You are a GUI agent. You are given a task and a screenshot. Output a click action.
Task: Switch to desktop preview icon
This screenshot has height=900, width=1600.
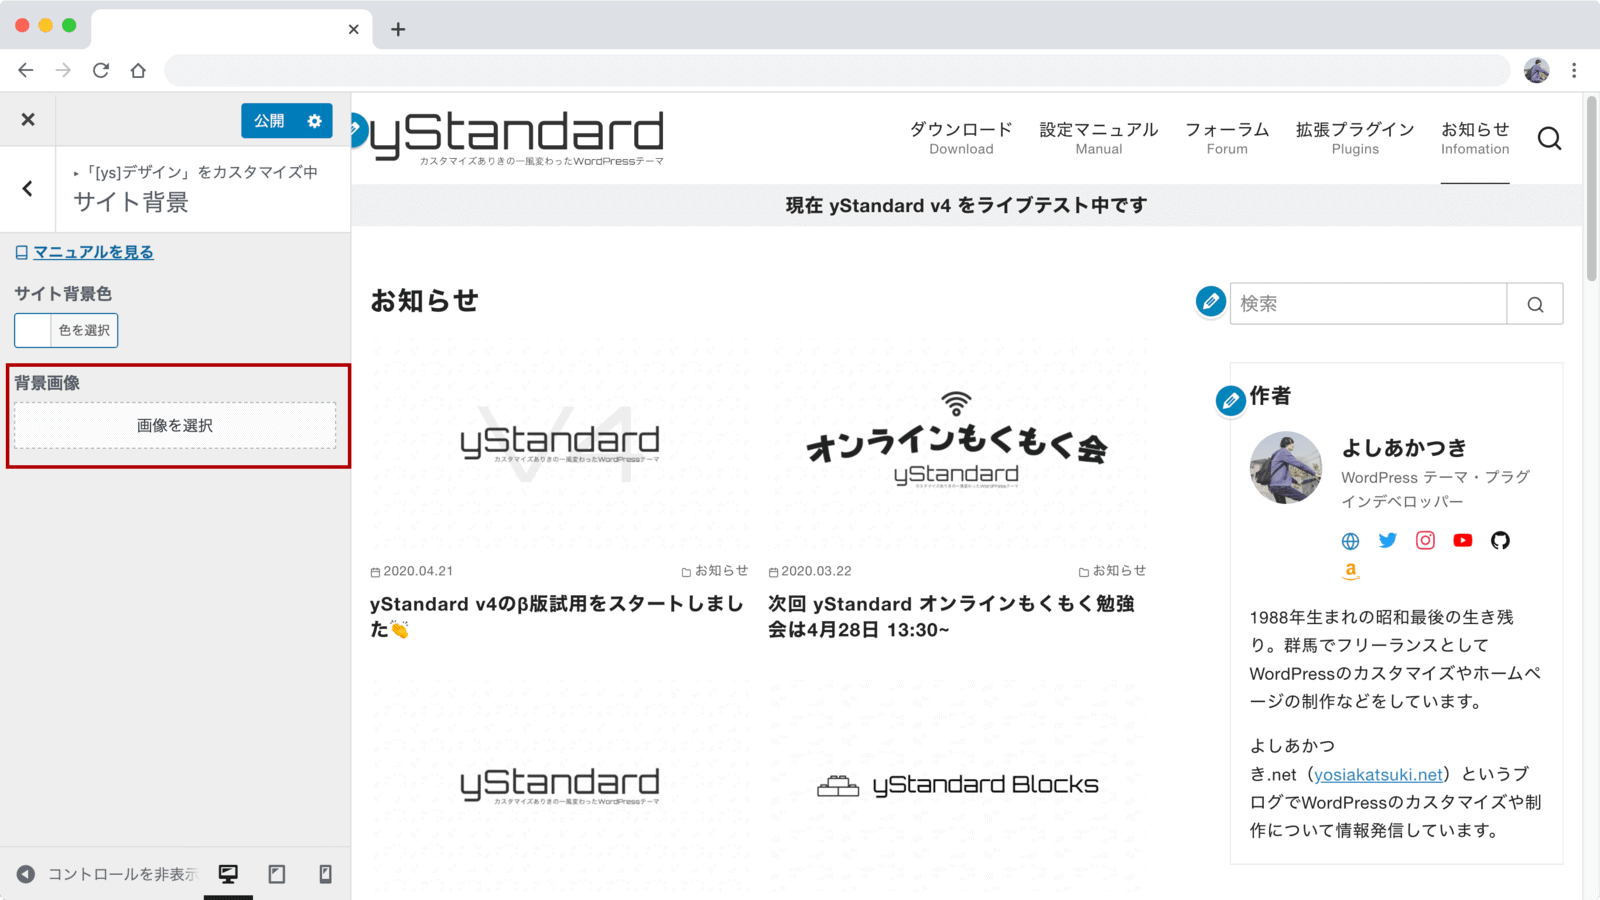[228, 874]
